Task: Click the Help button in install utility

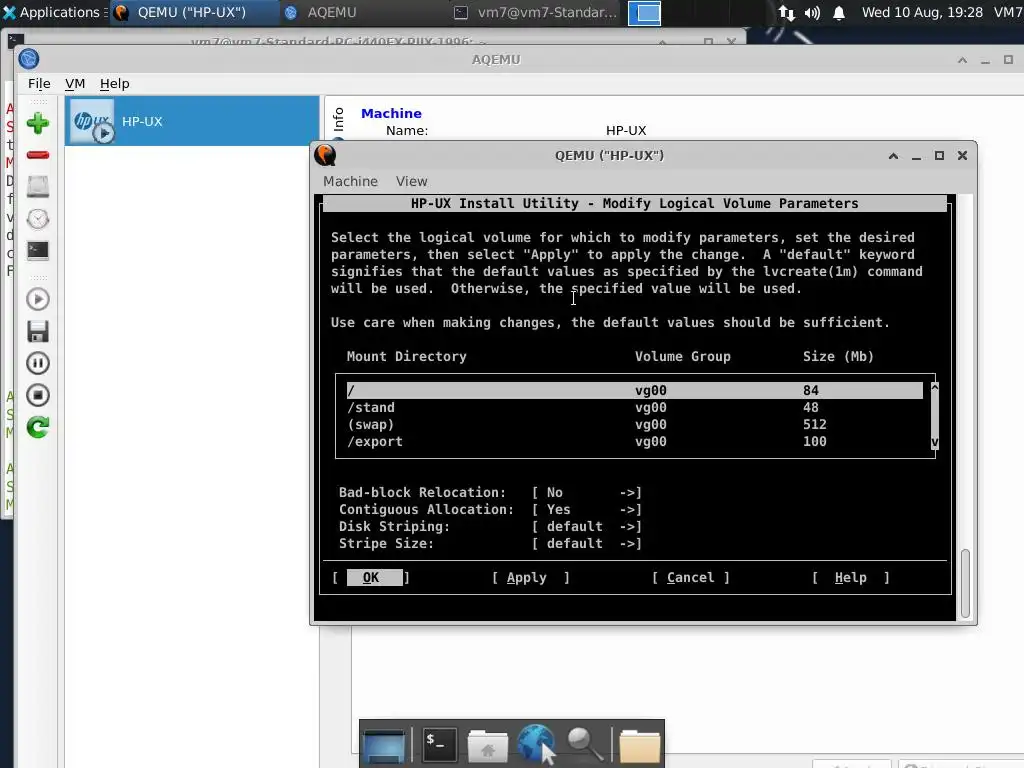Action: (x=850, y=577)
